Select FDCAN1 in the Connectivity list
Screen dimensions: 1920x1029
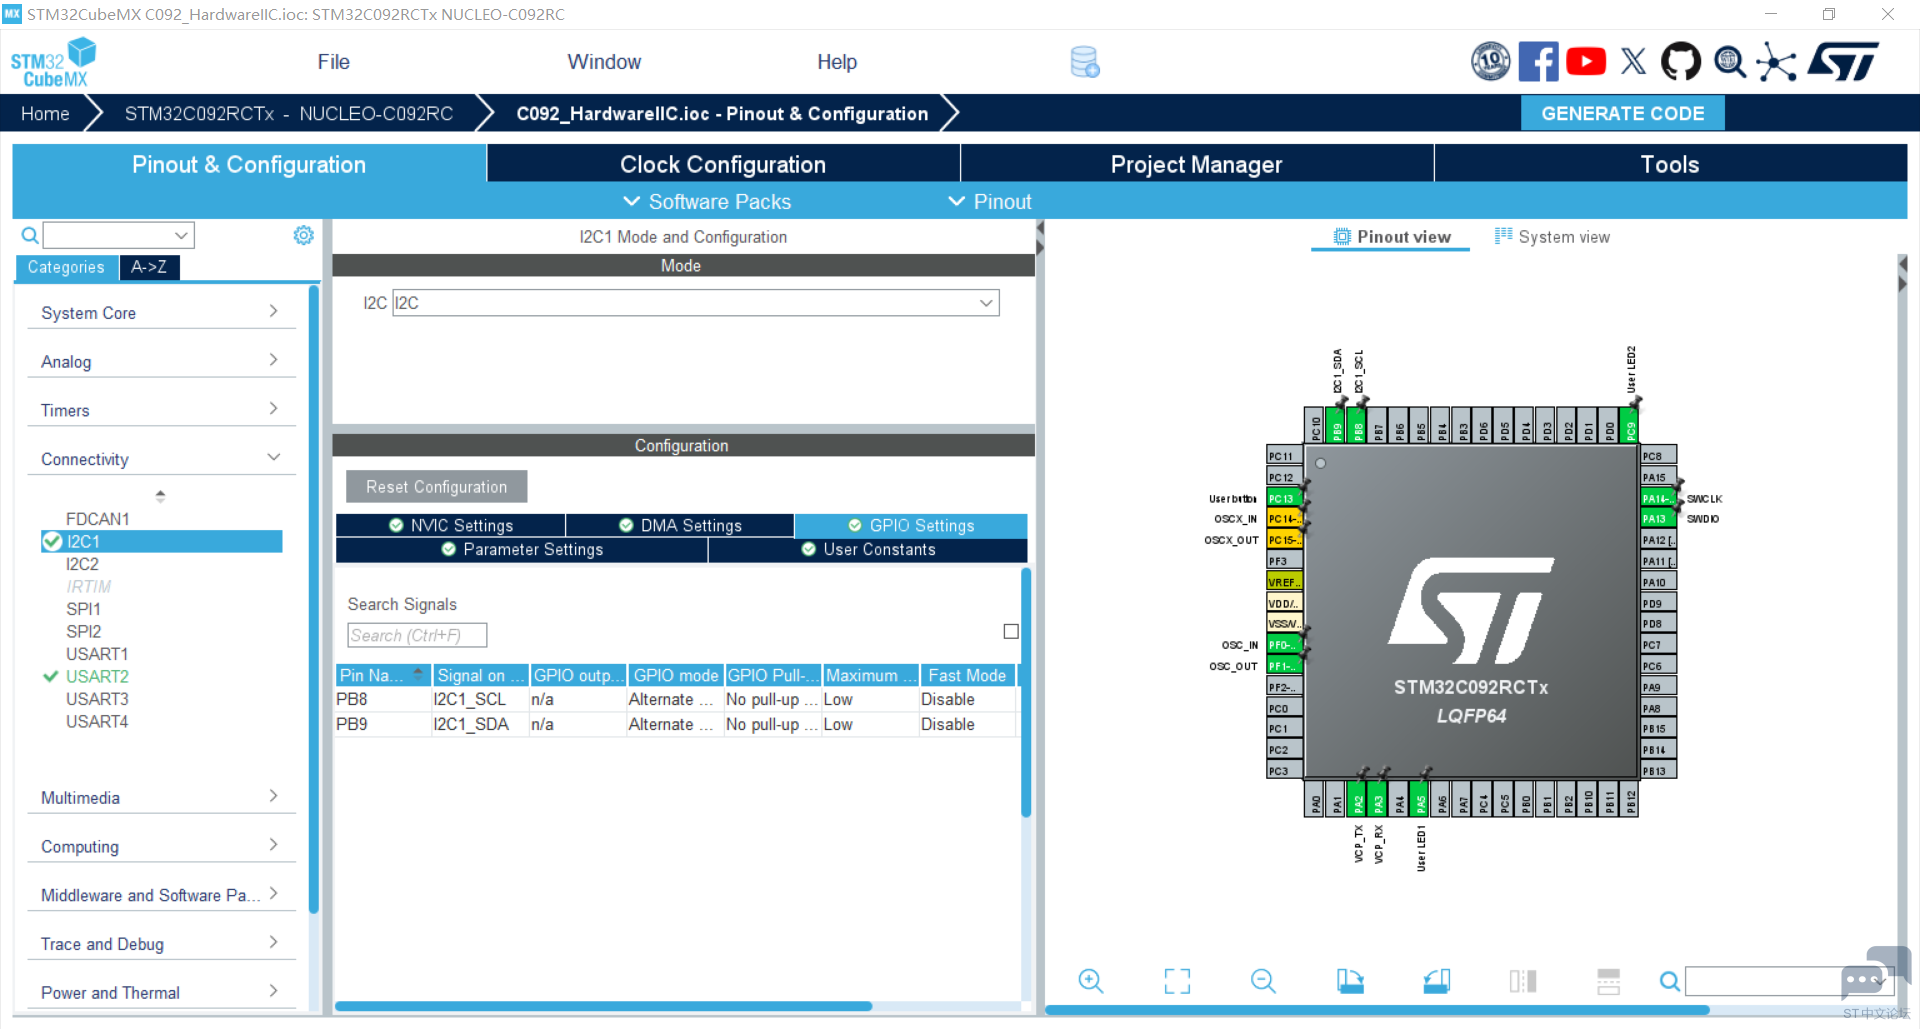click(x=97, y=519)
